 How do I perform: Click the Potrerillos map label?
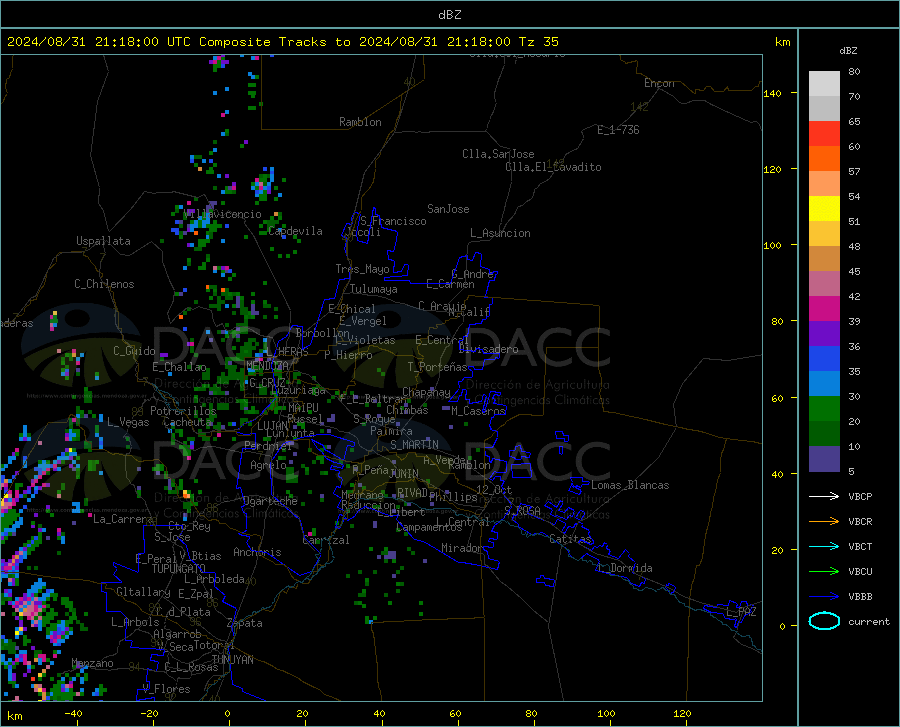[x=183, y=411]
